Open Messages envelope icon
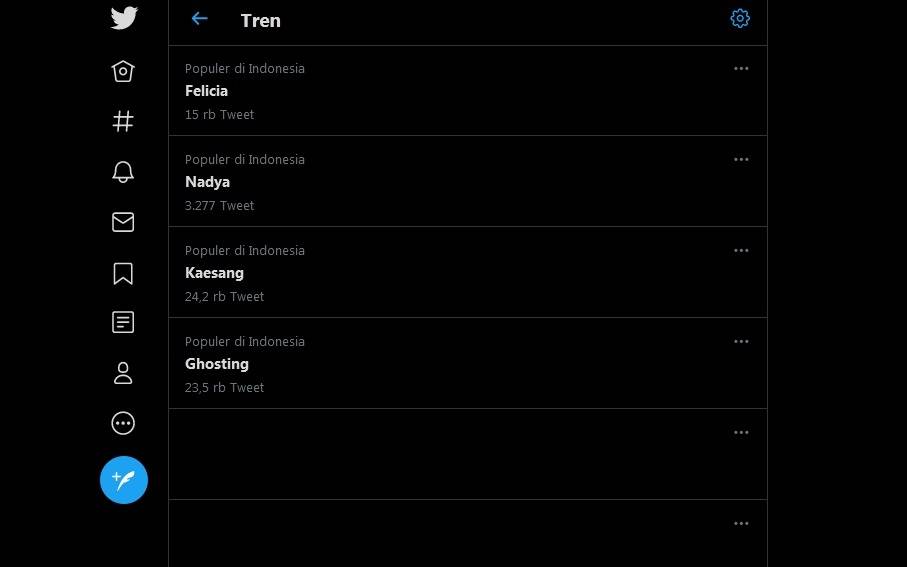 123,222
